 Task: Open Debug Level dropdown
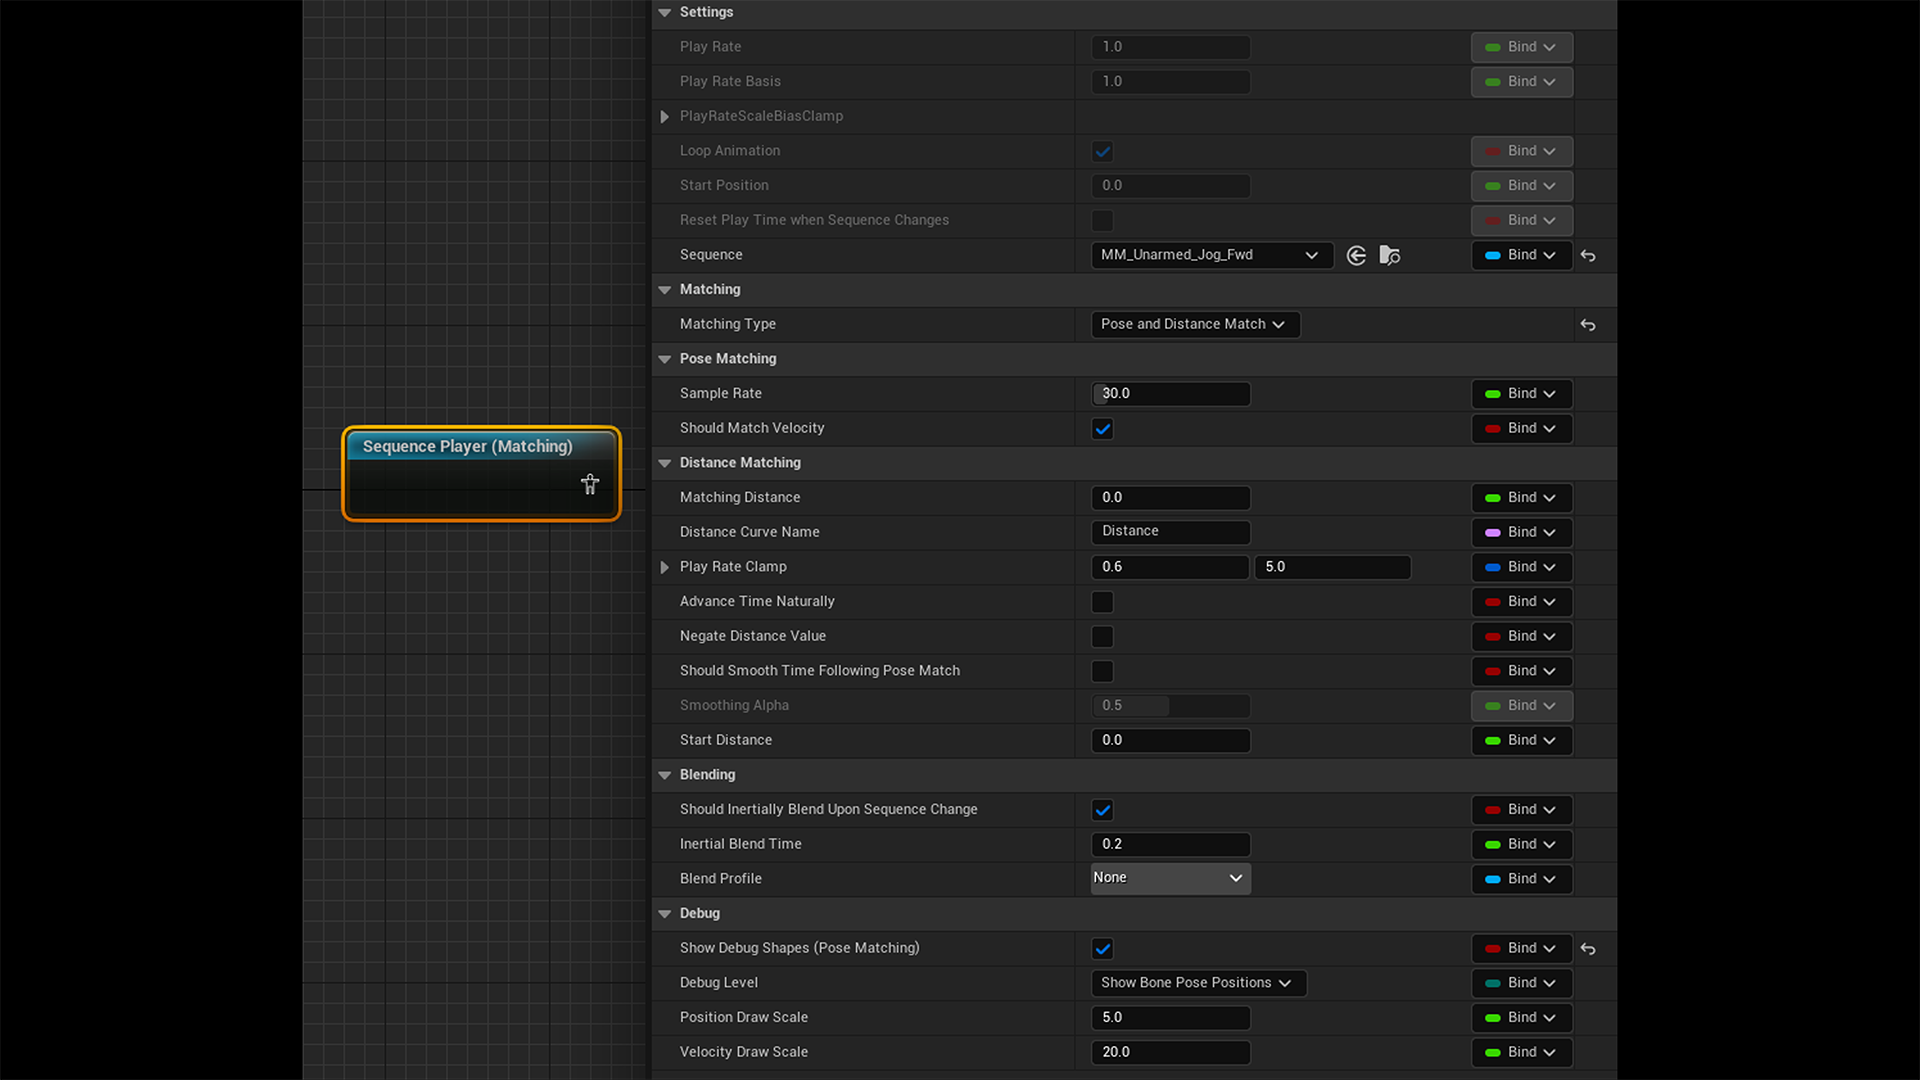[1197, 983]
